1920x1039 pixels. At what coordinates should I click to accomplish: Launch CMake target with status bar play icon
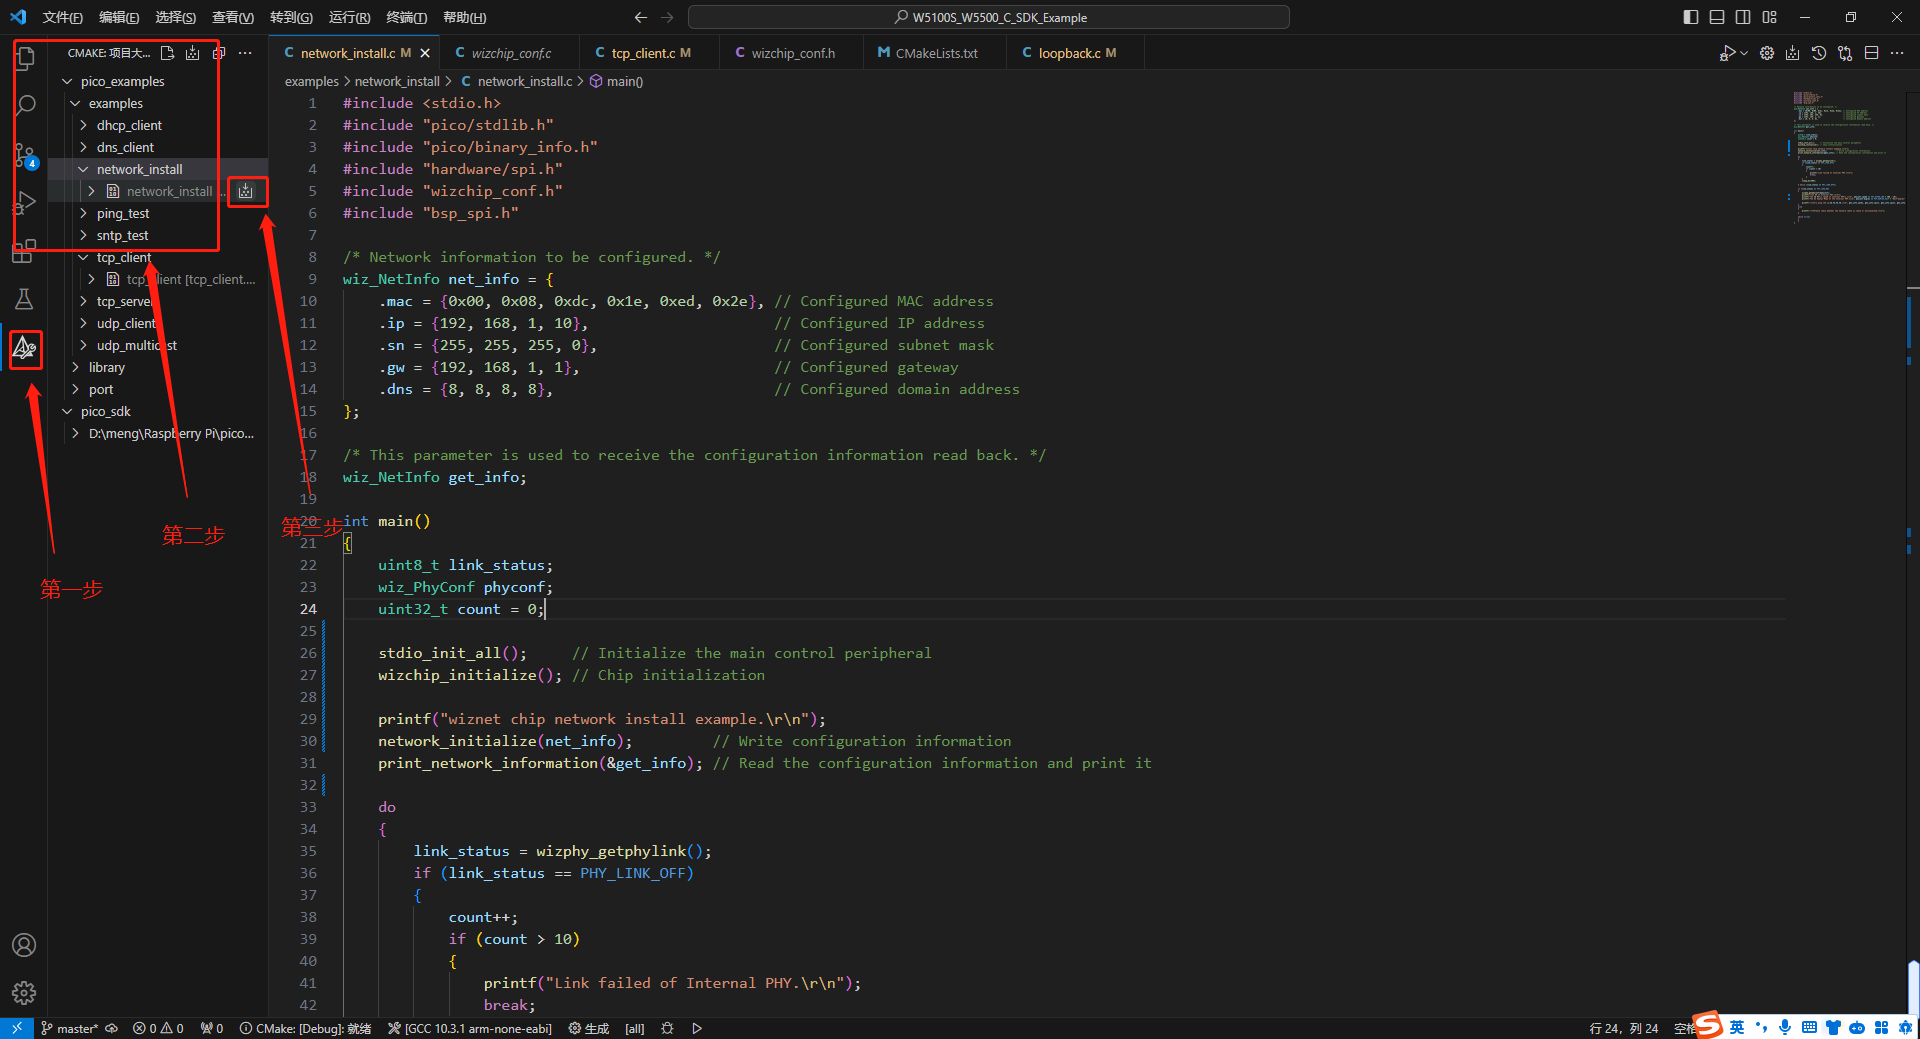pyautogui.click(x=697, y=1028)
